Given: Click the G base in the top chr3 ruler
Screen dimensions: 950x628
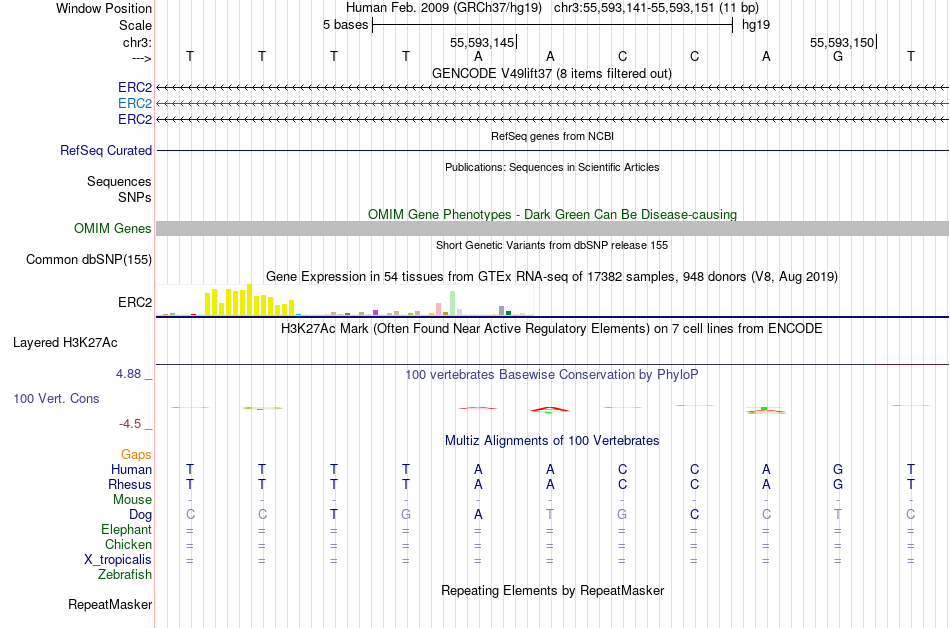Looking at the screenshot, I should tap(838, 56).
